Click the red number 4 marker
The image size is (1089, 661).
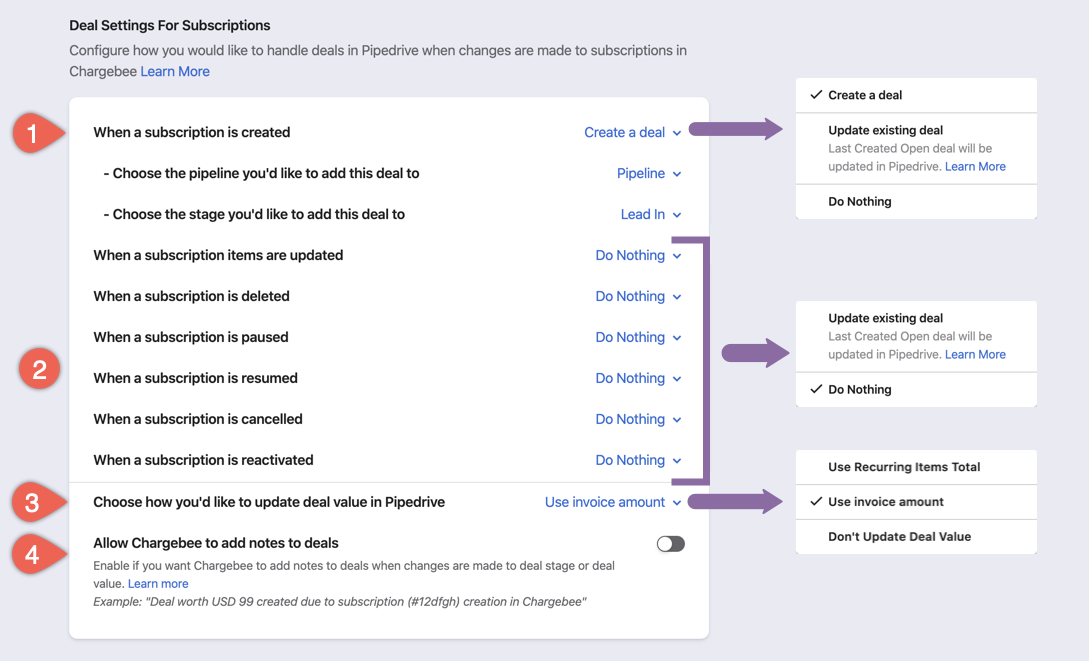(x=32, y=553)
